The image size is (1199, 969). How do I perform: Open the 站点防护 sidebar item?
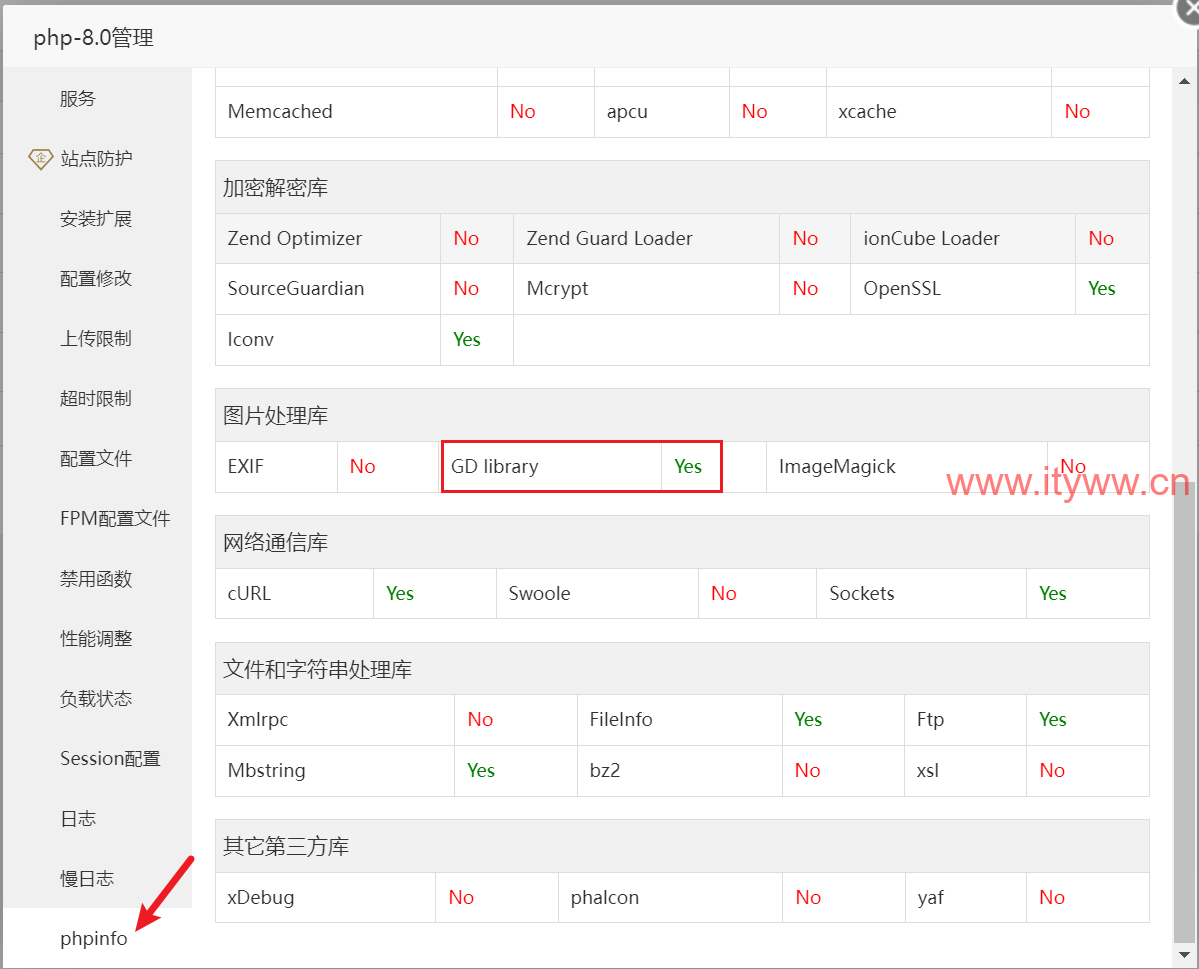click(96, 158)
